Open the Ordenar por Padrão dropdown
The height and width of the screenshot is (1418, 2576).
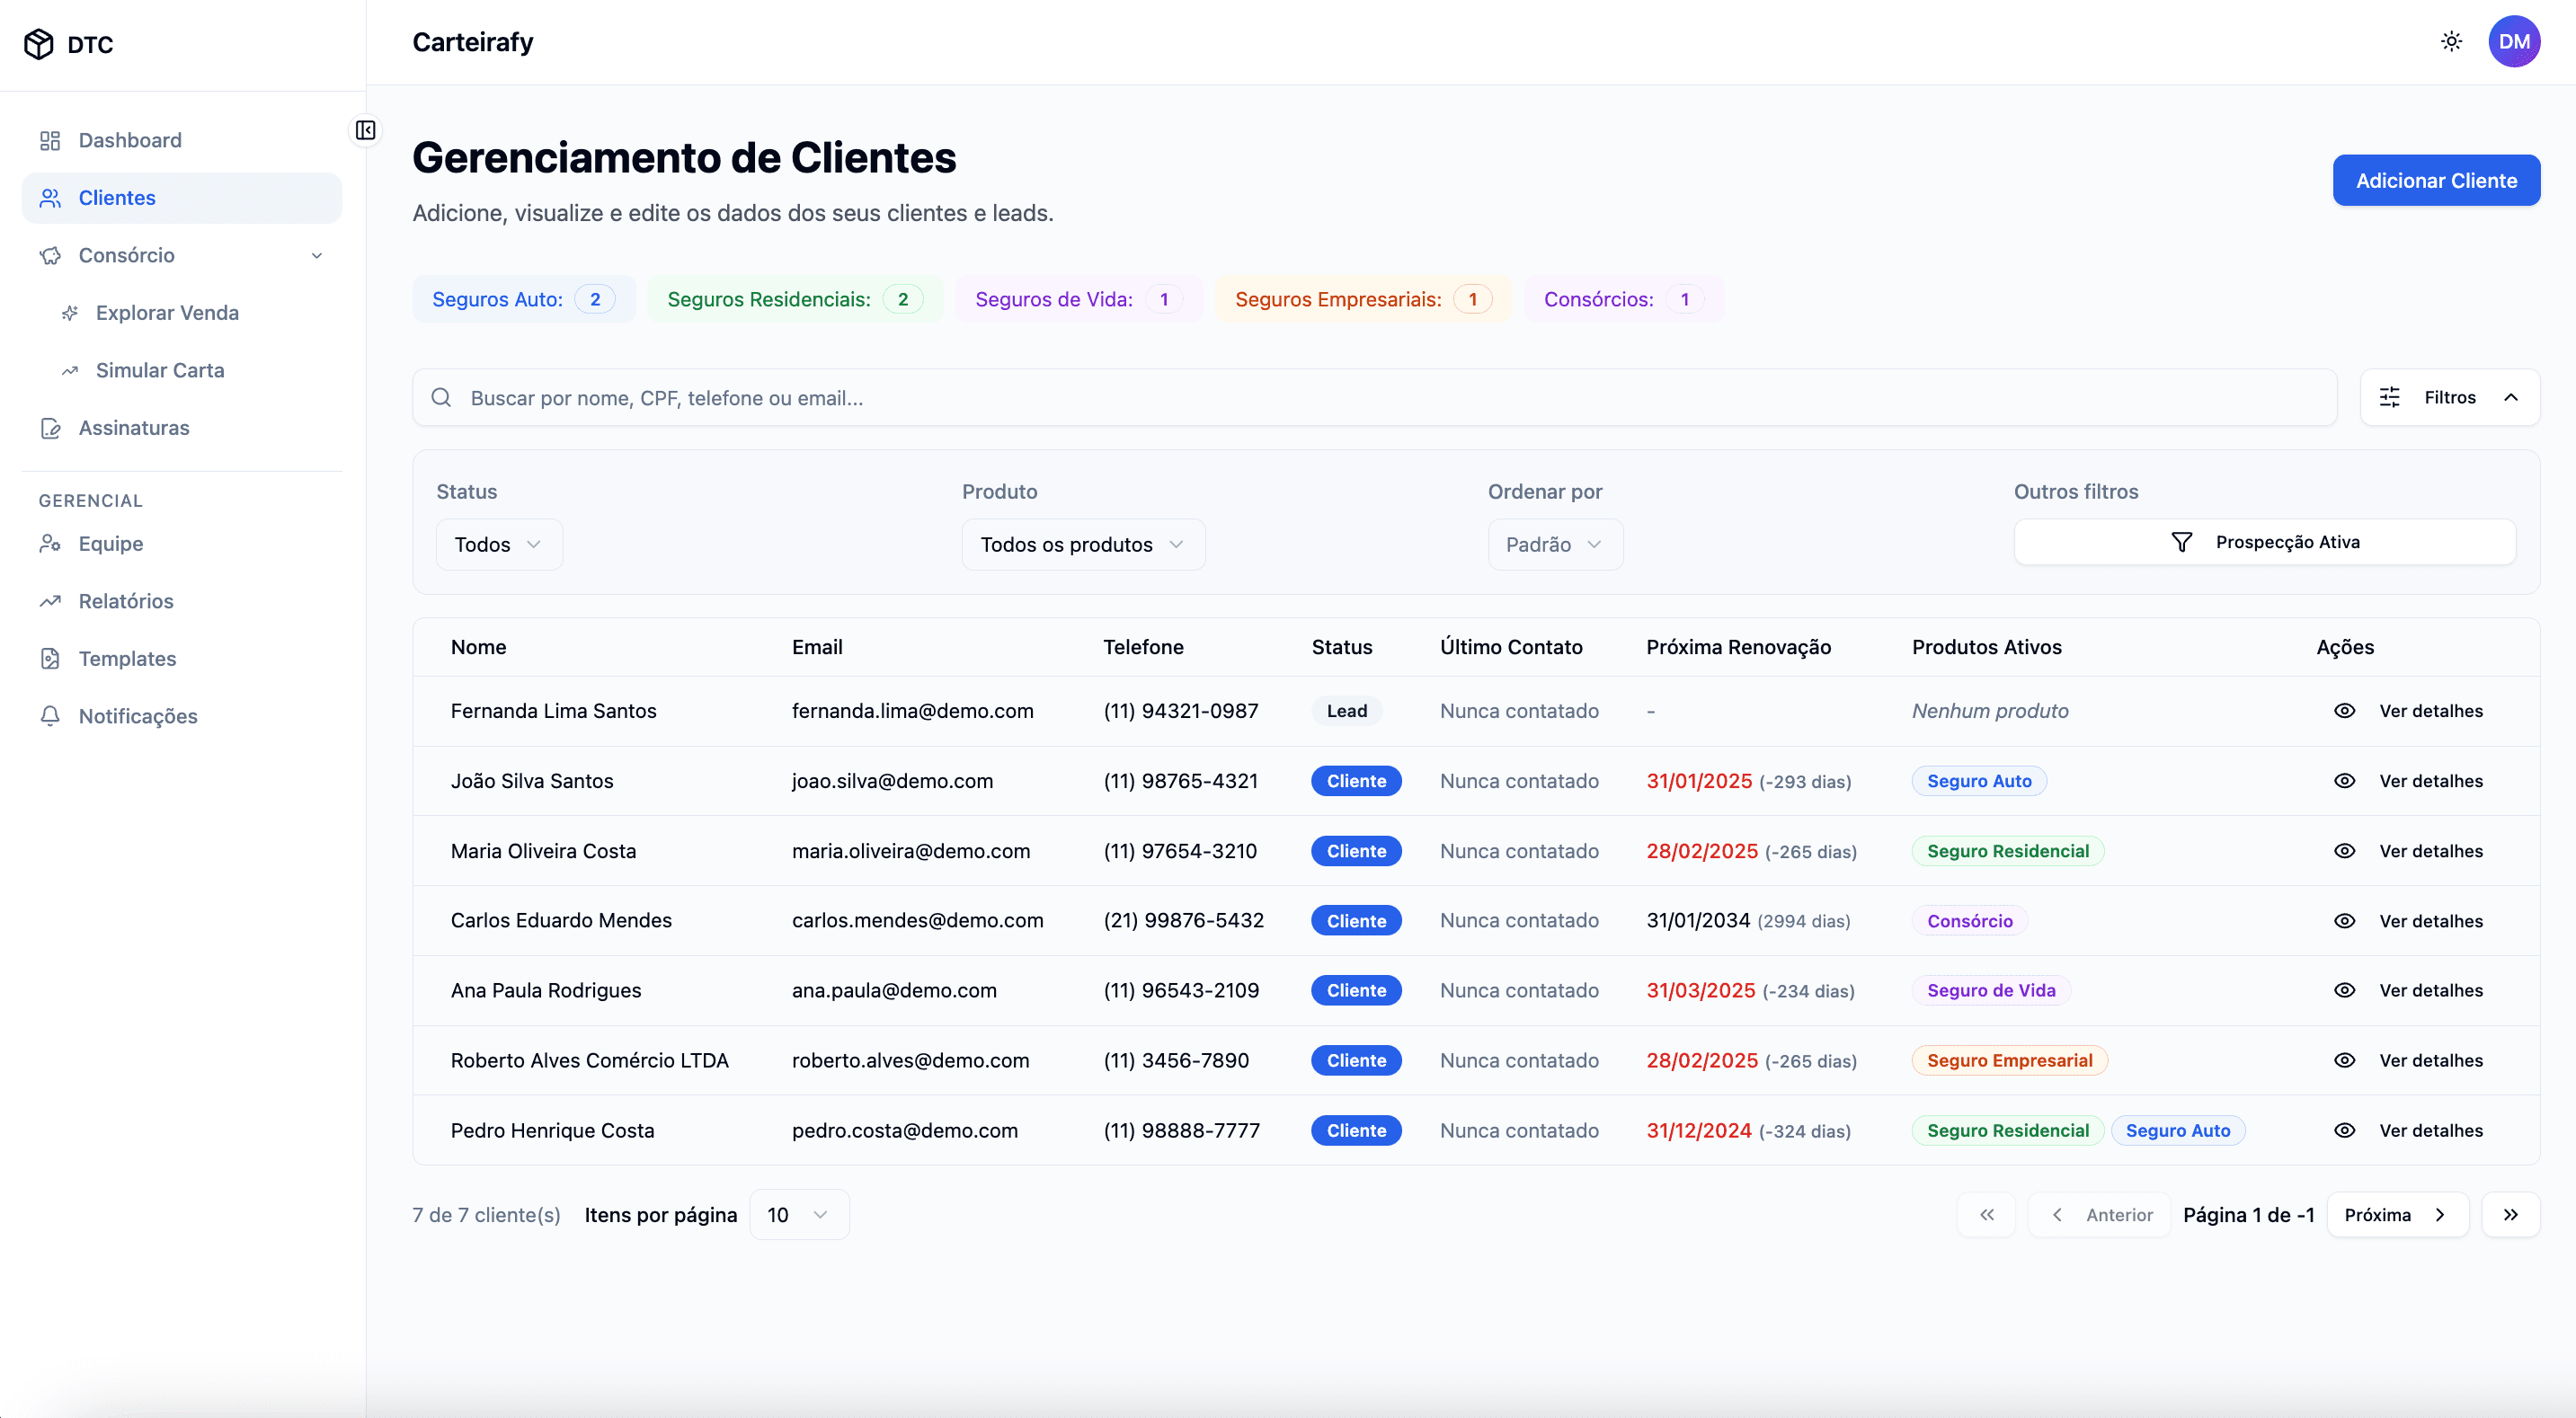pos(1553,544)
